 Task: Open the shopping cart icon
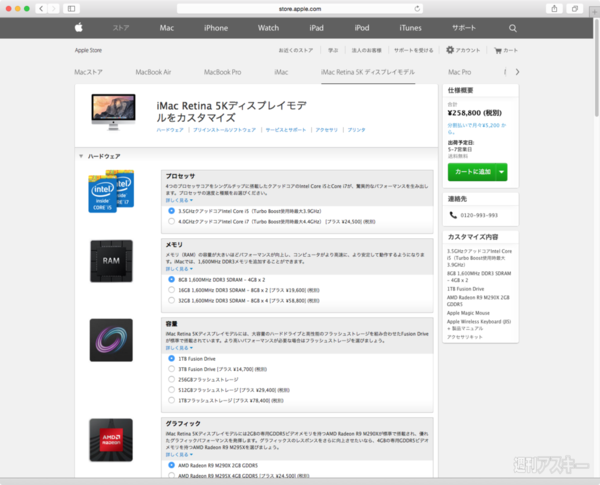[497, 50]
